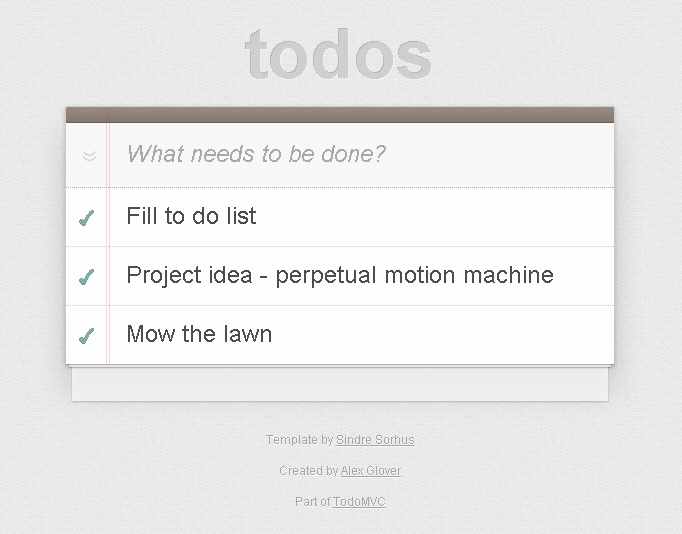This screenshot has height=534, width=682.
Task: Visit the TodoMVC link
Action: pos(359,501)
